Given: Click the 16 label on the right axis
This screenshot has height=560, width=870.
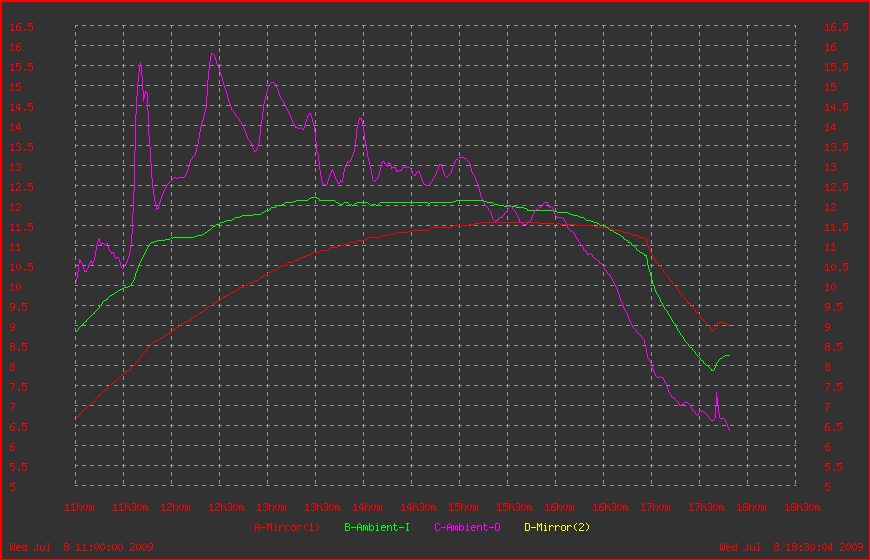Looking at the screenshot, I should [830, 47].
